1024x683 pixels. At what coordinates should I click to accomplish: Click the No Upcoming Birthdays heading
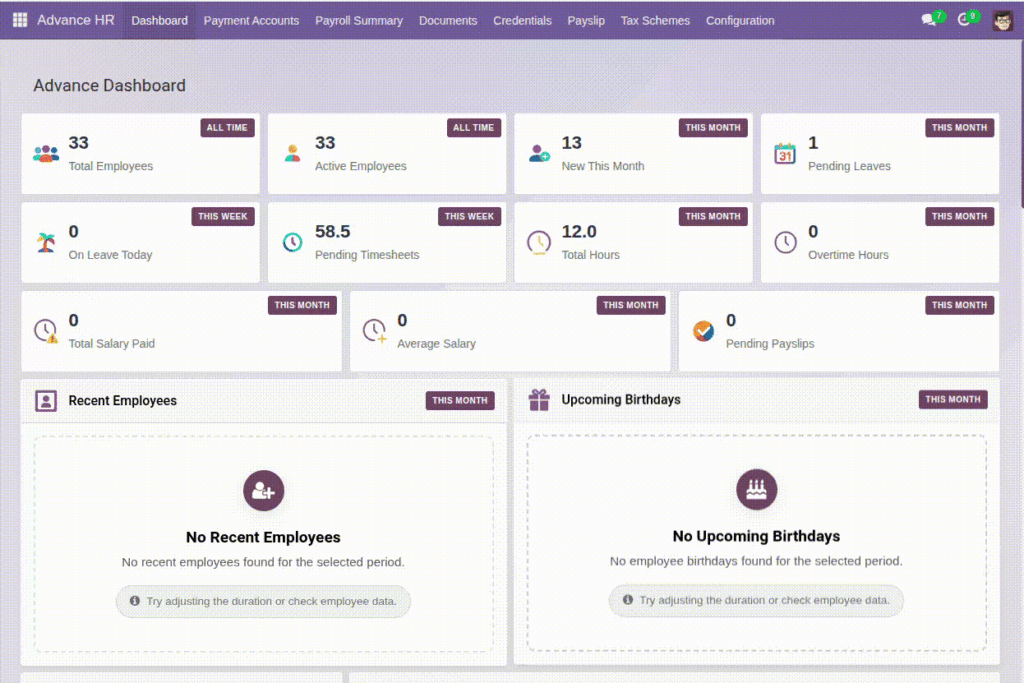coord(756,536)
